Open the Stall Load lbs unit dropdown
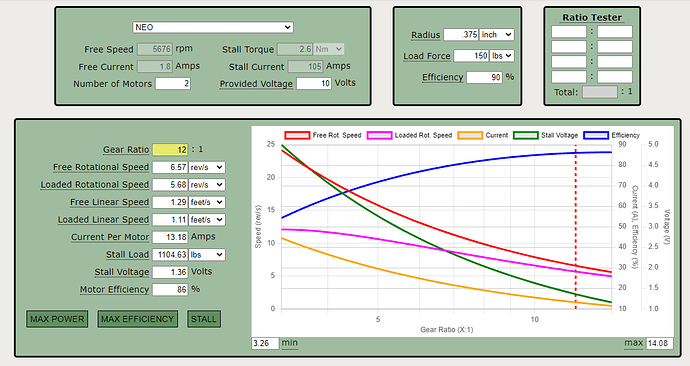The width and height of the screenshot is (690, 366). click(207, 255)
